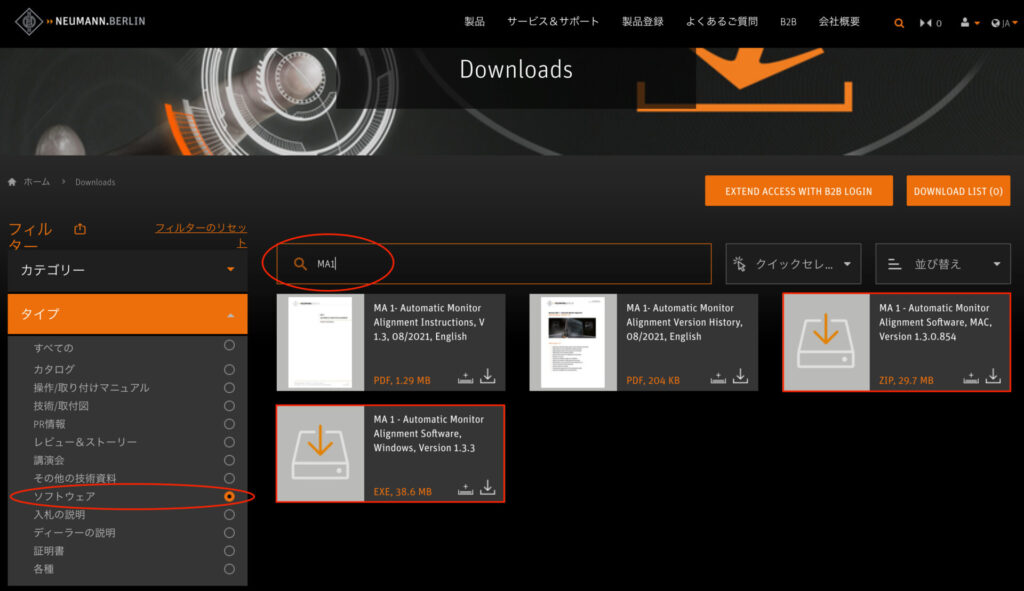This screenshot has width=1024, height=591.
Task: Collapse the タイプ filter section
Action: point(127,314)
